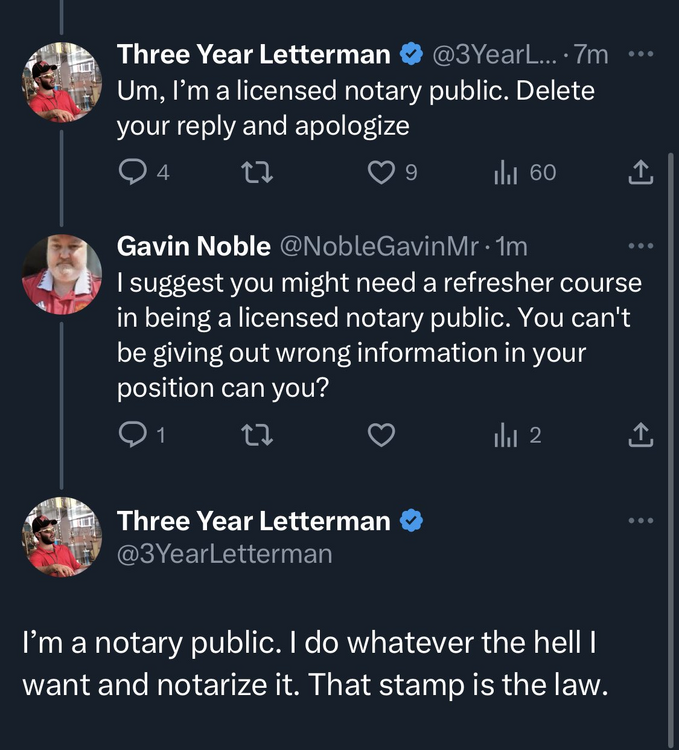Repost the "Delete your reply and apologize" tweet
The width and height of the screenshot is (679, 750).
tap(258, 173)
